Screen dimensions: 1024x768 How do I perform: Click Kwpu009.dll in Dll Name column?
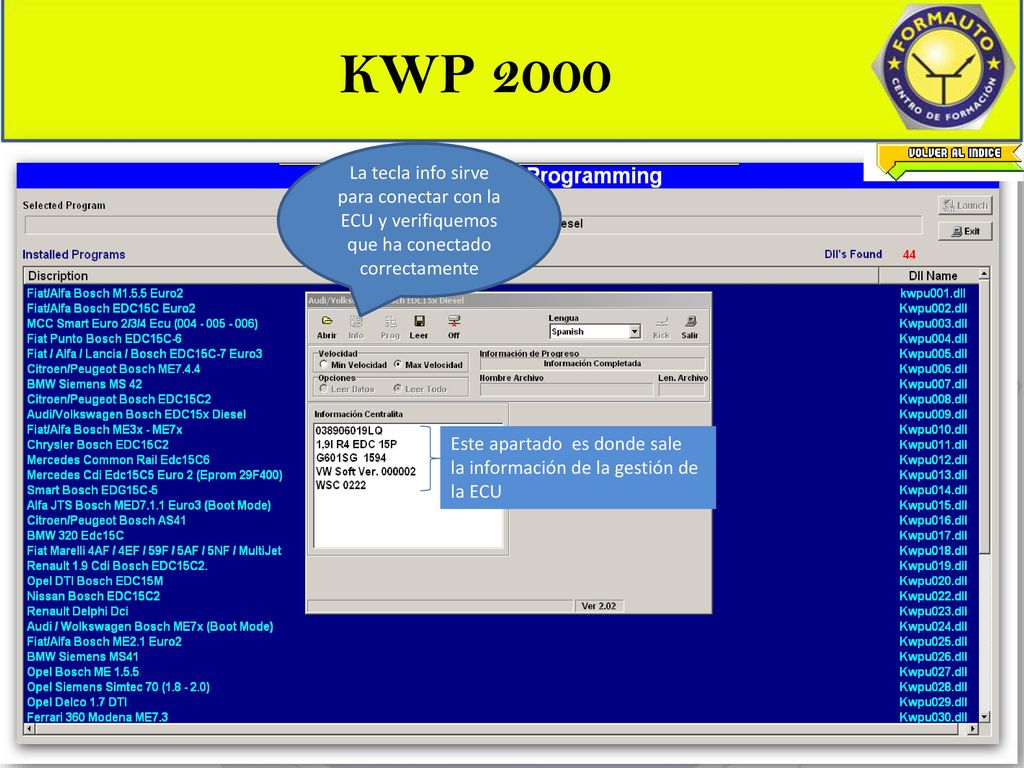coord(933,414)
